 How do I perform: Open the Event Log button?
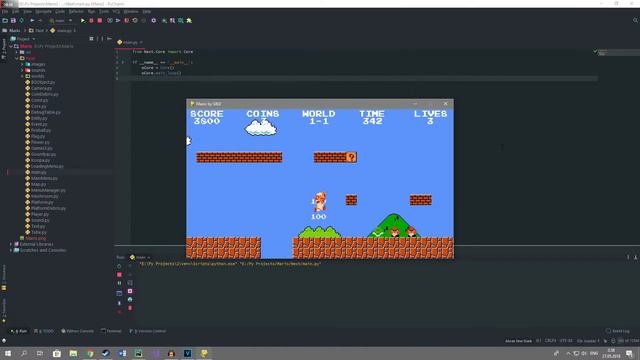coord(618,331)
